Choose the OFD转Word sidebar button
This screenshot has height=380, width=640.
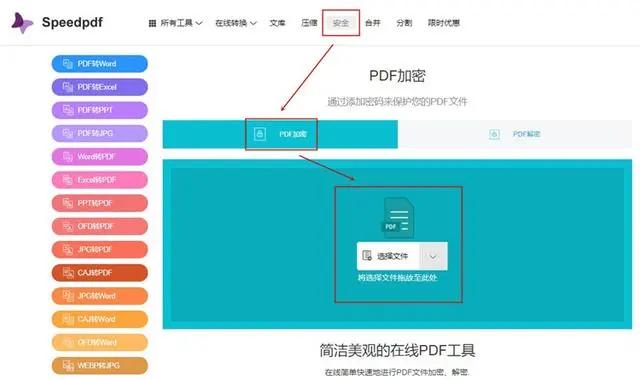(100, 342)
